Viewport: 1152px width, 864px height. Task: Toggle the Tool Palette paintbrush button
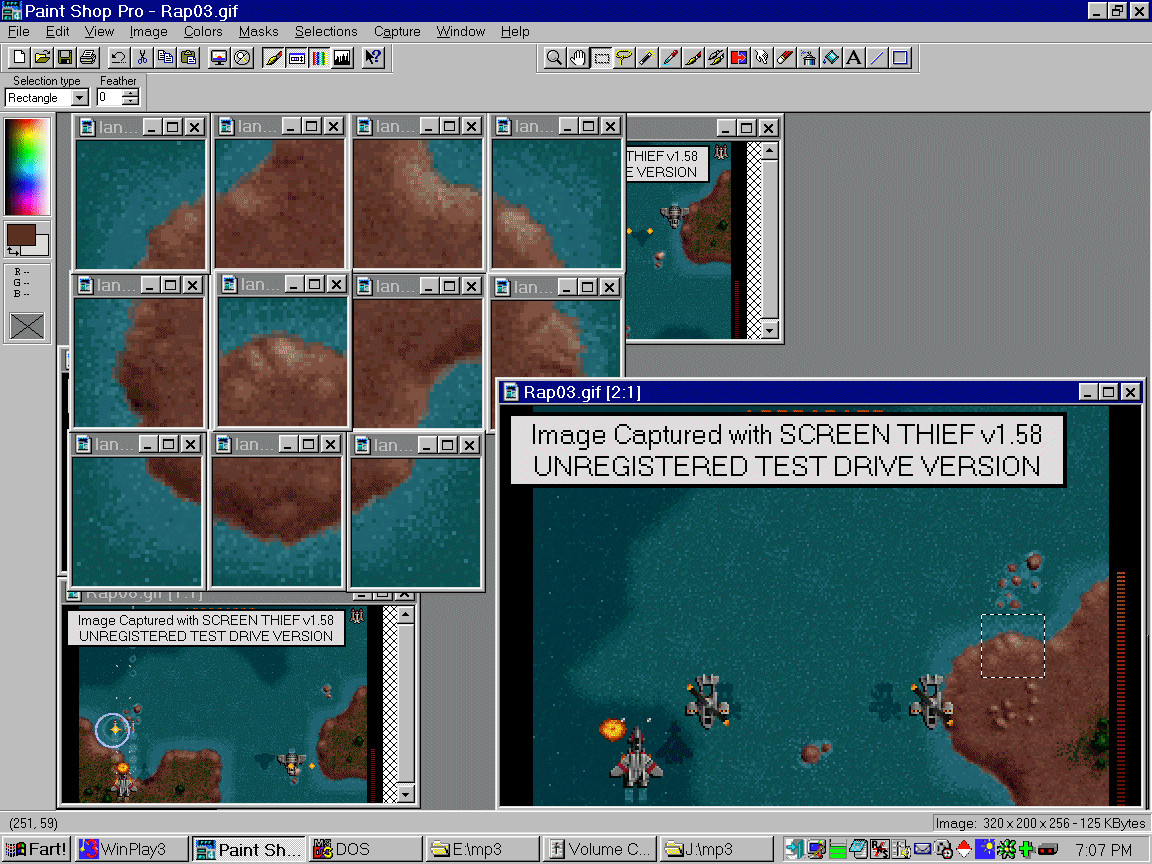273,57
